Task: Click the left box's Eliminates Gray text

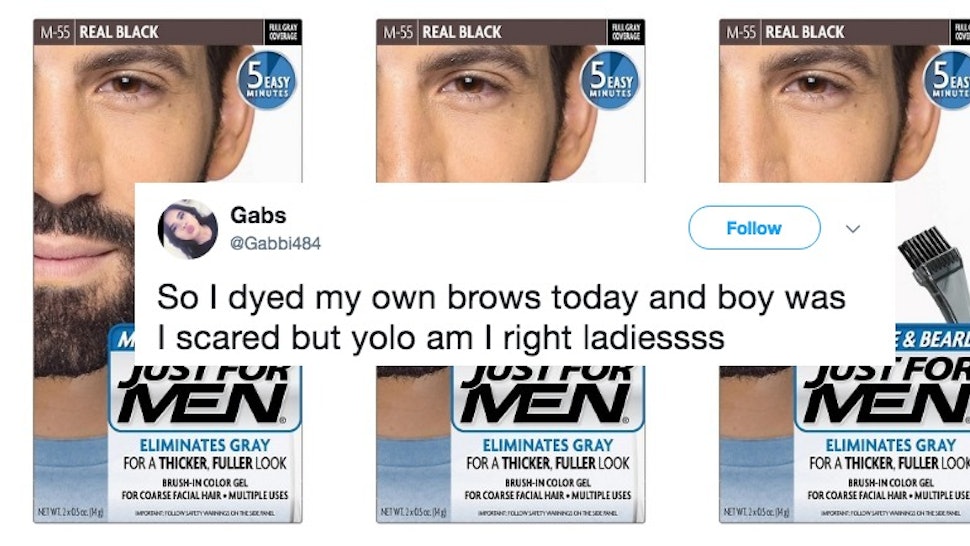Action: point(205,445)
